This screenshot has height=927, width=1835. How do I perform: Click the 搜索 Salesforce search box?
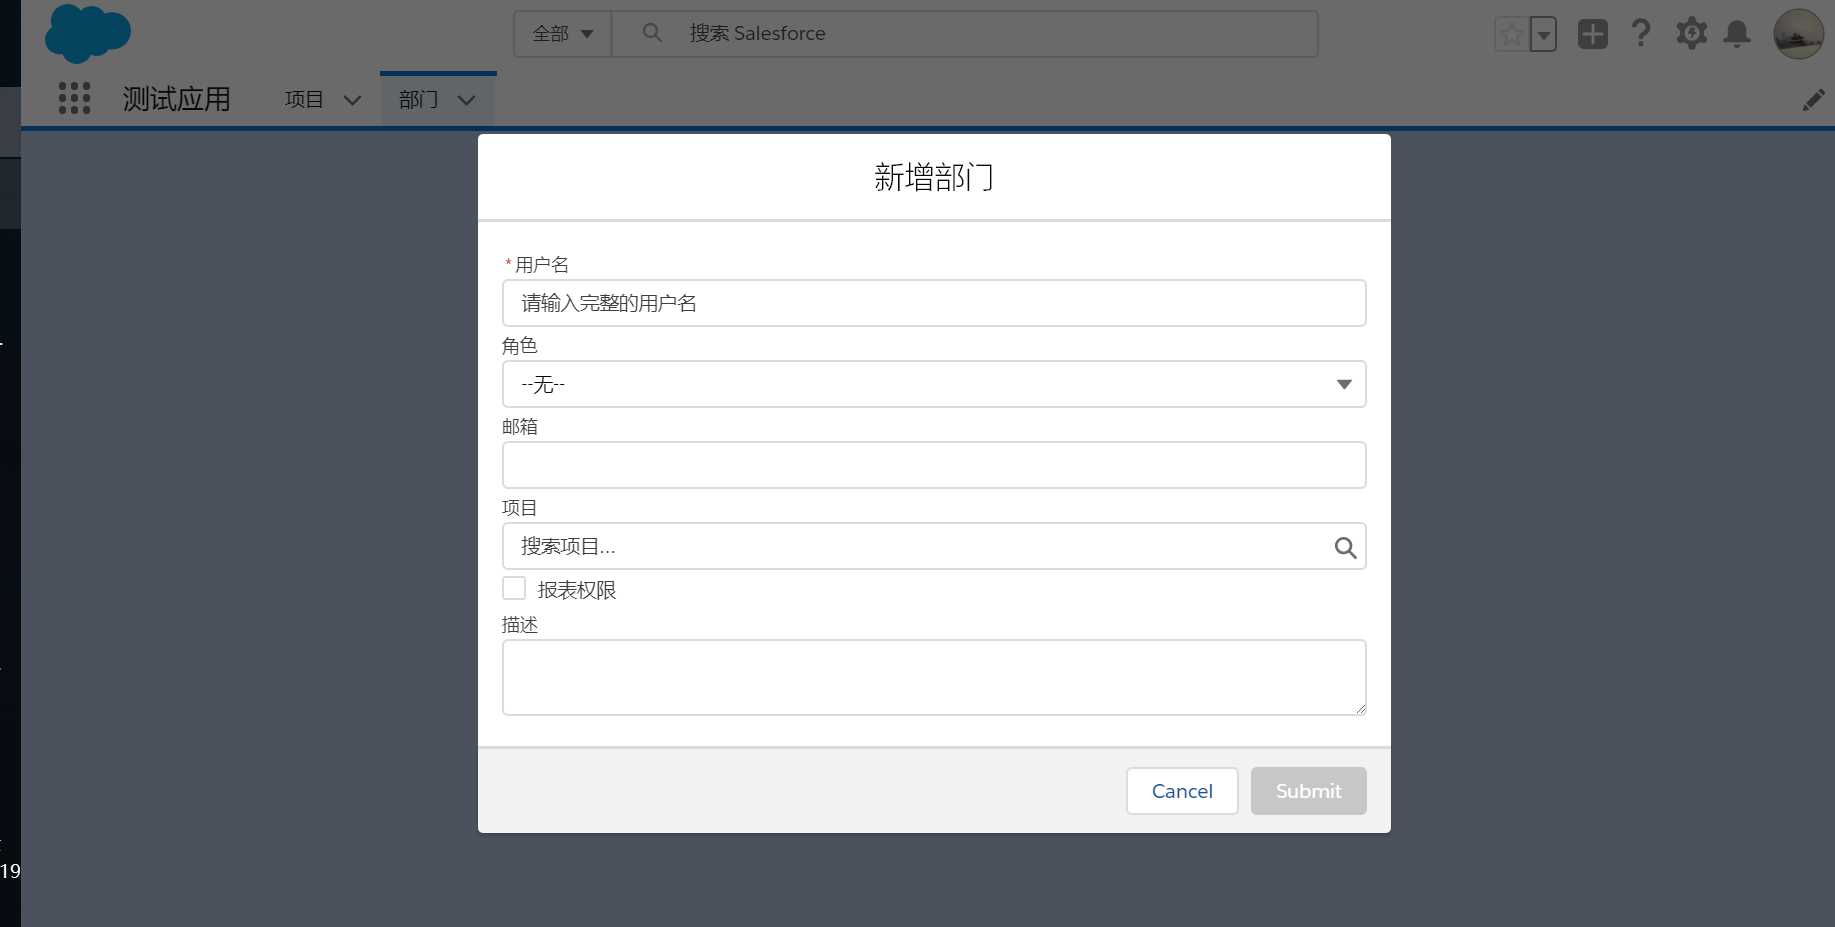tap(965, 34)
